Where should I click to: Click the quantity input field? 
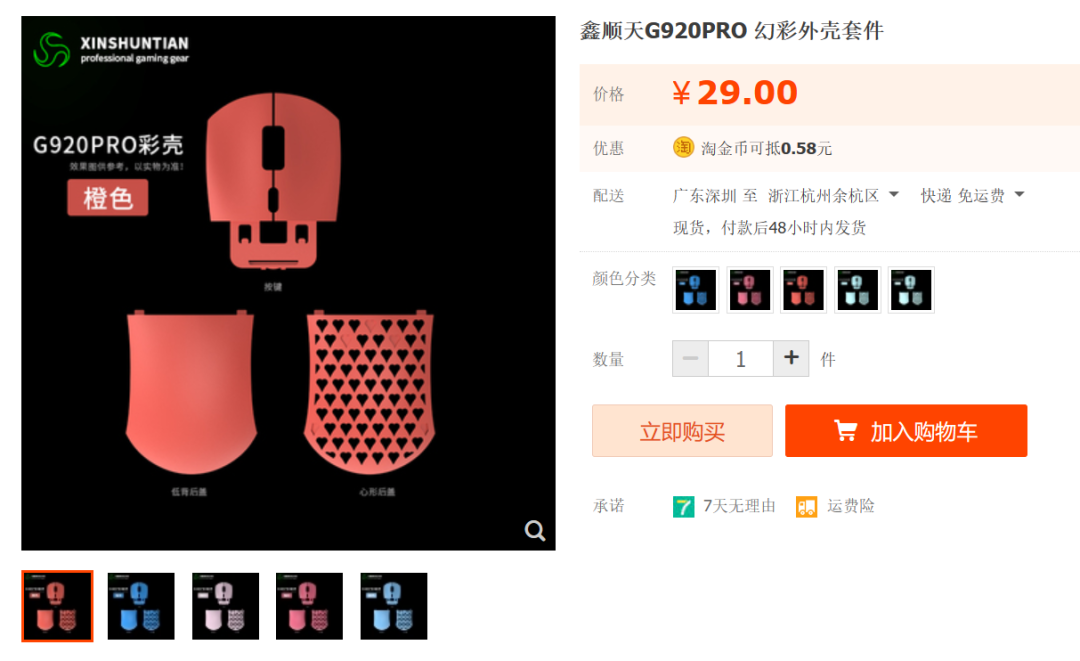point(740,358)
